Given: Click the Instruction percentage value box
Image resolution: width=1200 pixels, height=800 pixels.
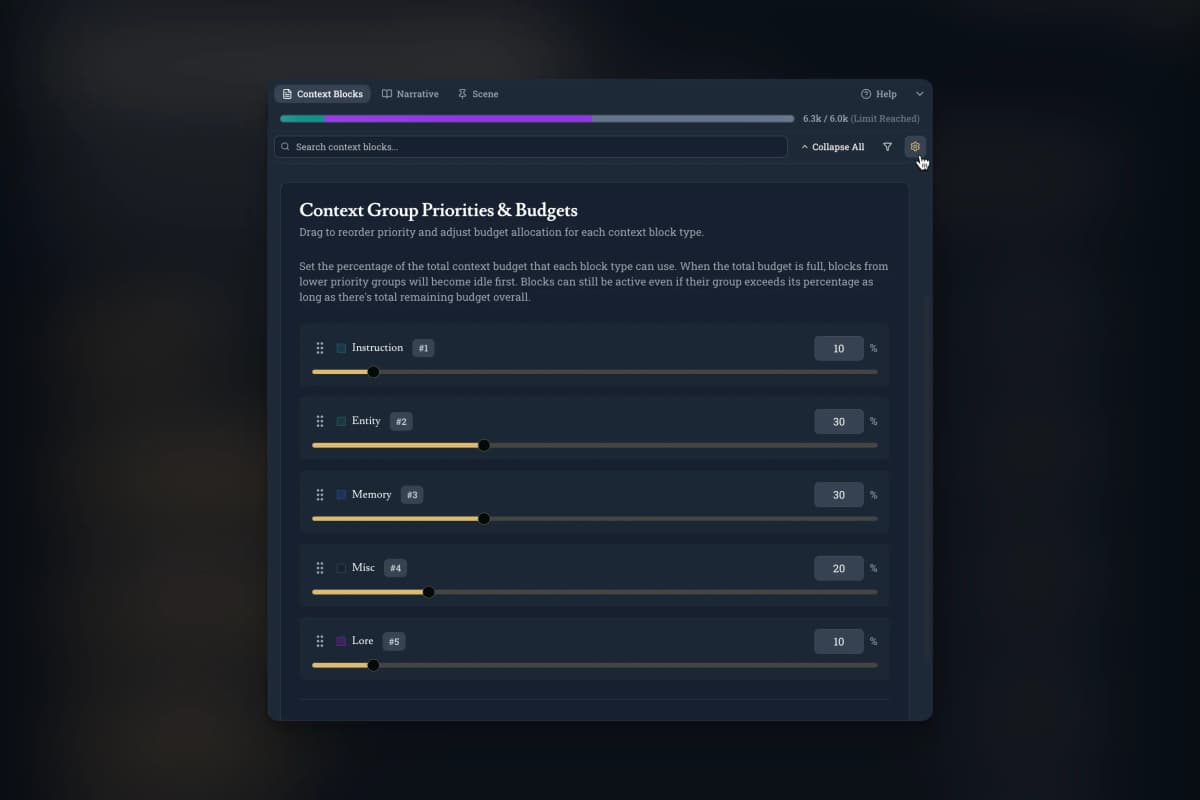Looking at the screenshot, I should pyautogui.click(x=838, y=348).
